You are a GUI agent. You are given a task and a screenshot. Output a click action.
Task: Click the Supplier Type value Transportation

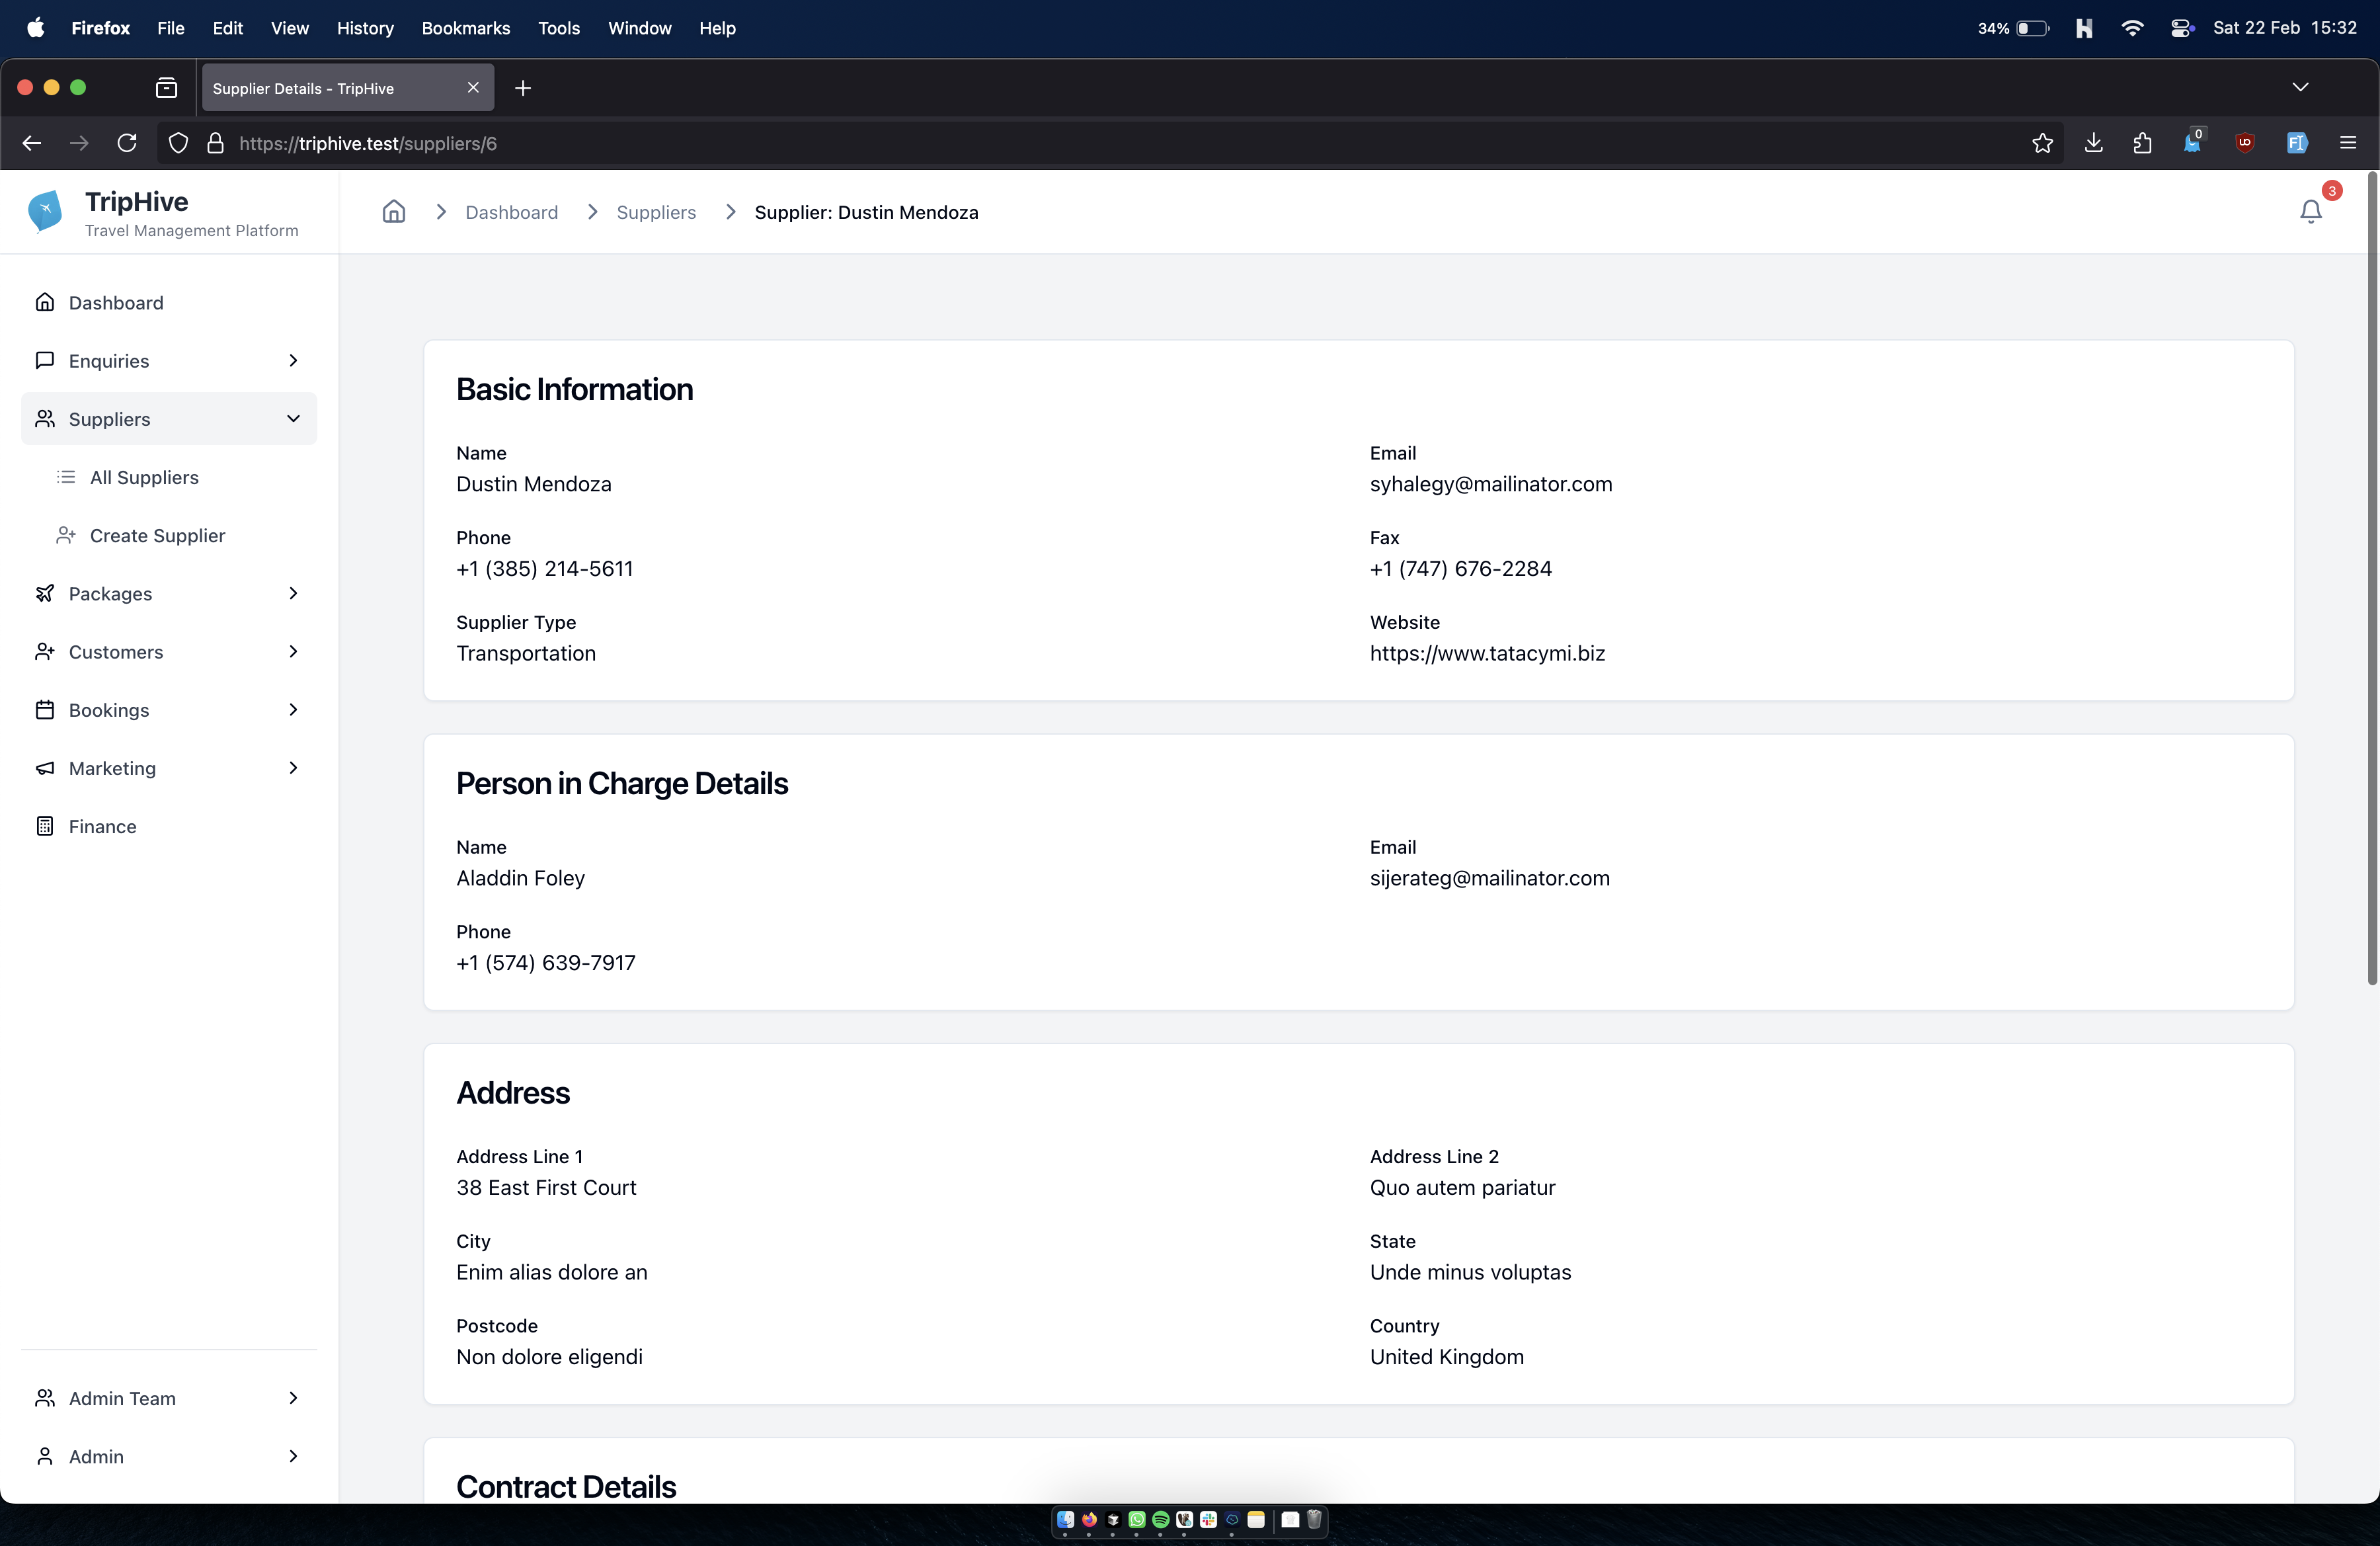526,653
